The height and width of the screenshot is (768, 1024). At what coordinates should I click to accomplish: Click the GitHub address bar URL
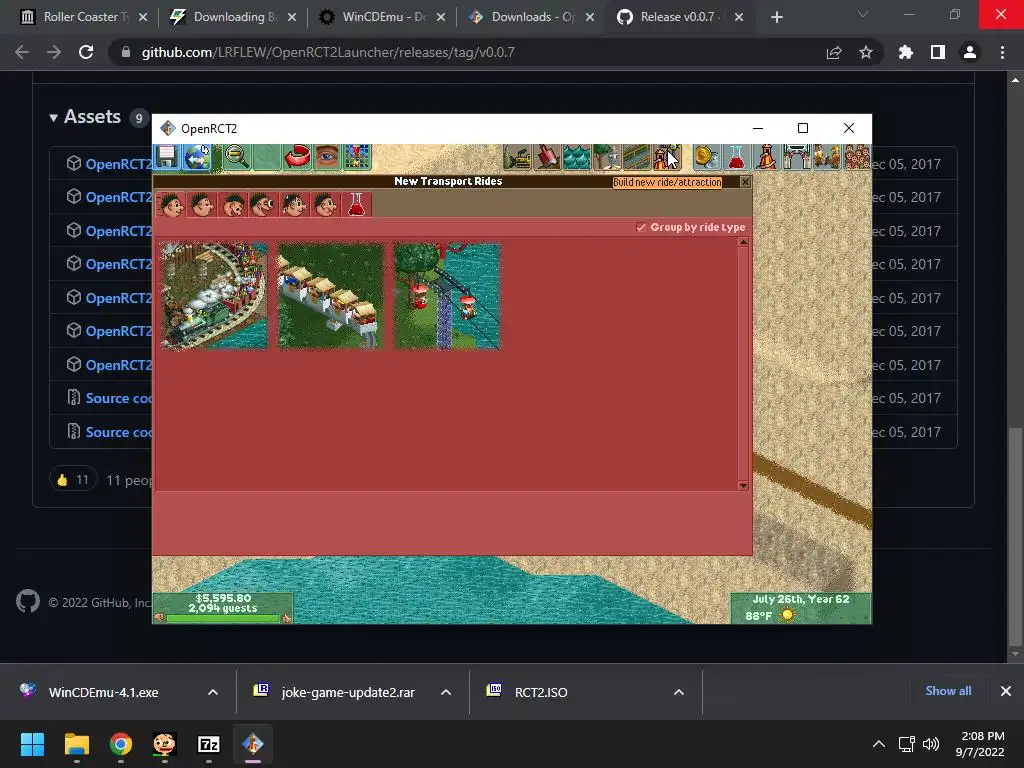pyautogui.click(x=328, y=52)
